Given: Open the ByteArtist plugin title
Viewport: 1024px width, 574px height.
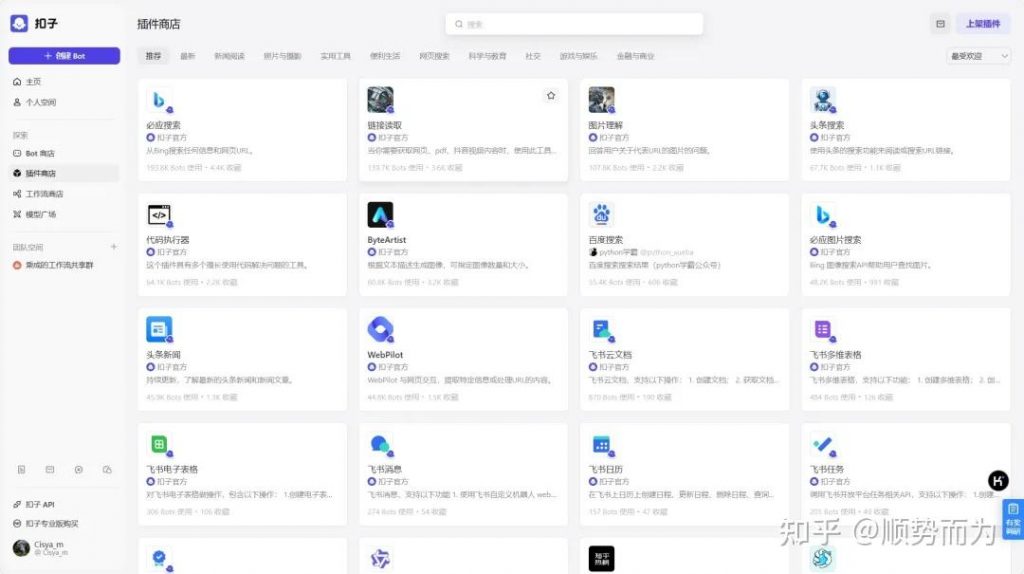Looking at the screenshot, I should coord(387,240).
